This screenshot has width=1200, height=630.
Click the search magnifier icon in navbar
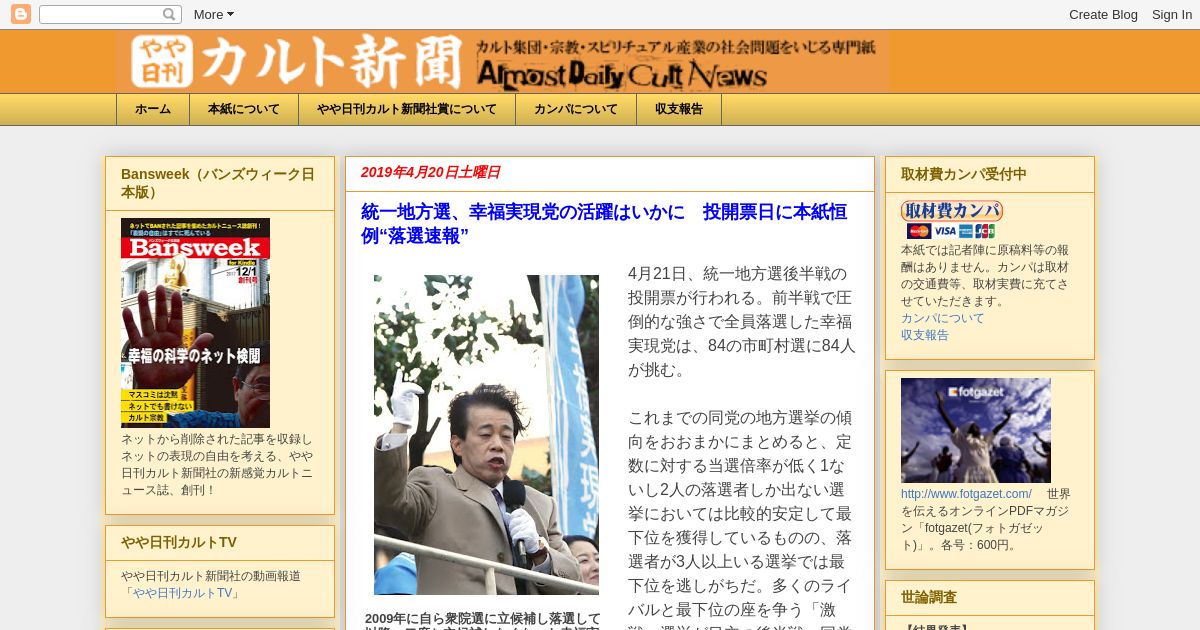[170, 14]
